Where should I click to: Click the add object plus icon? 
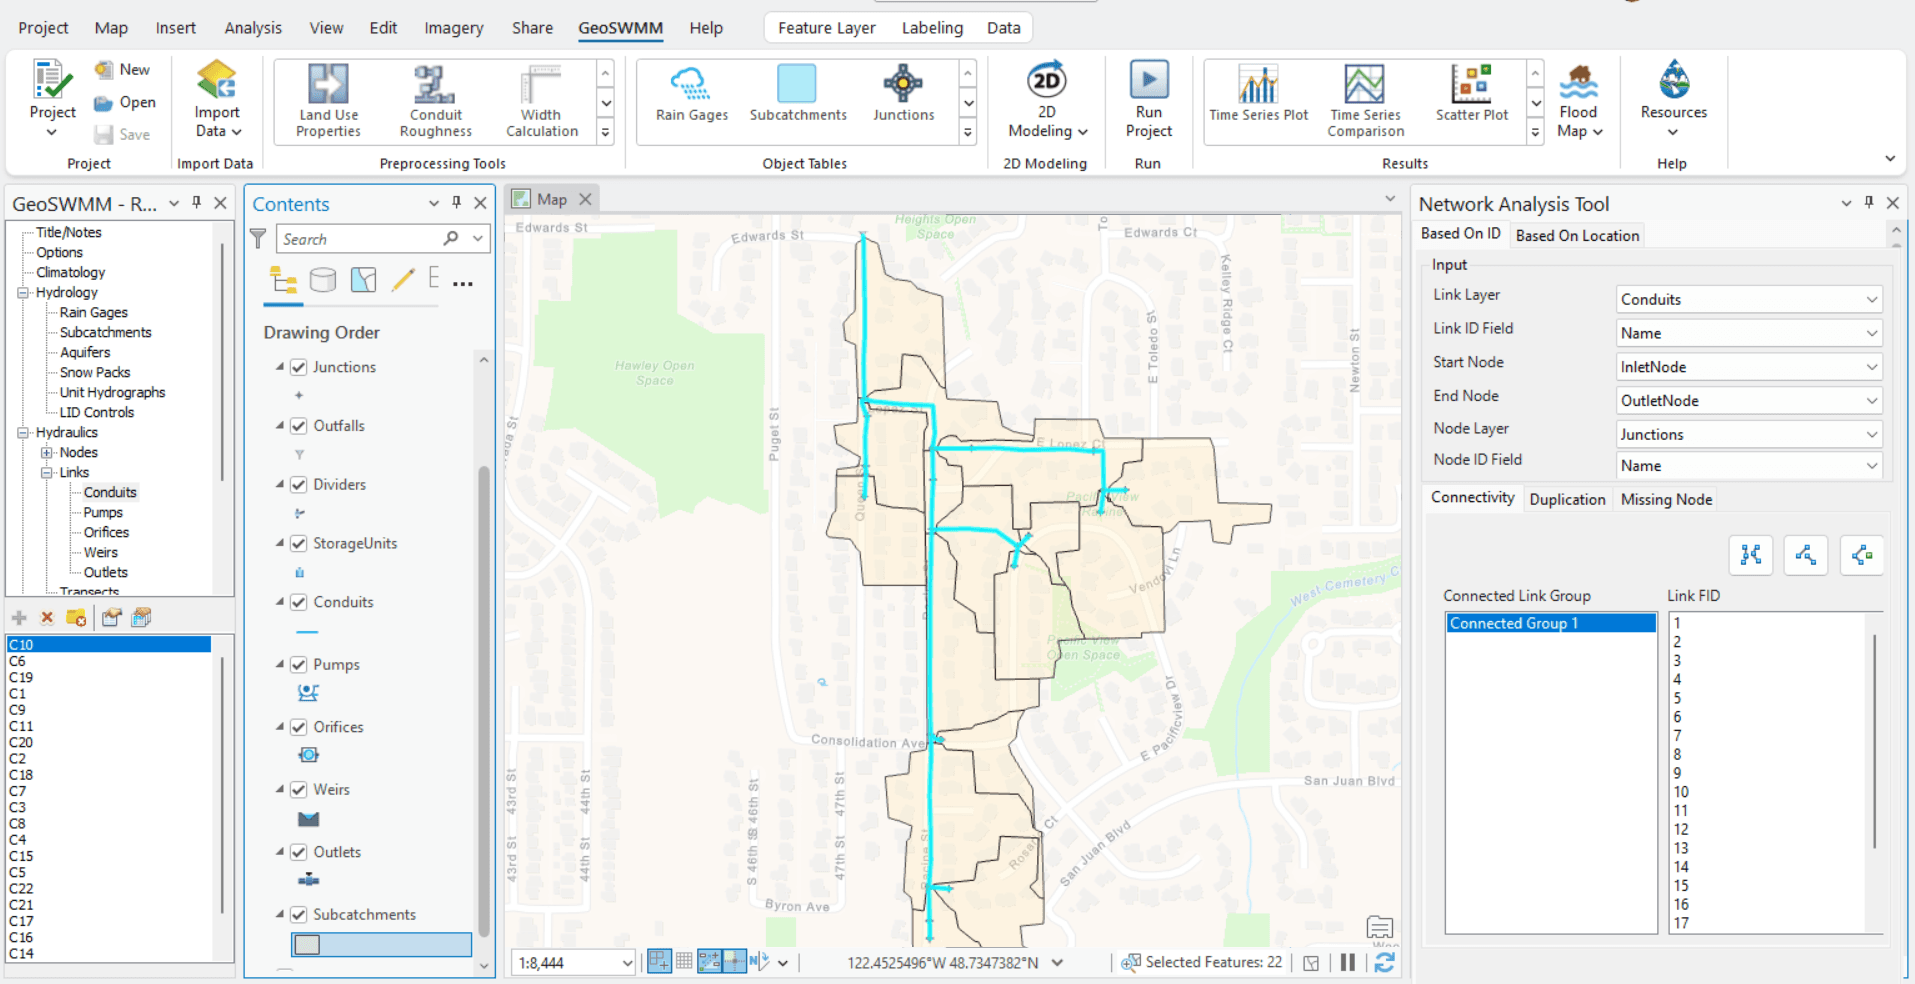tap(19, 618)
